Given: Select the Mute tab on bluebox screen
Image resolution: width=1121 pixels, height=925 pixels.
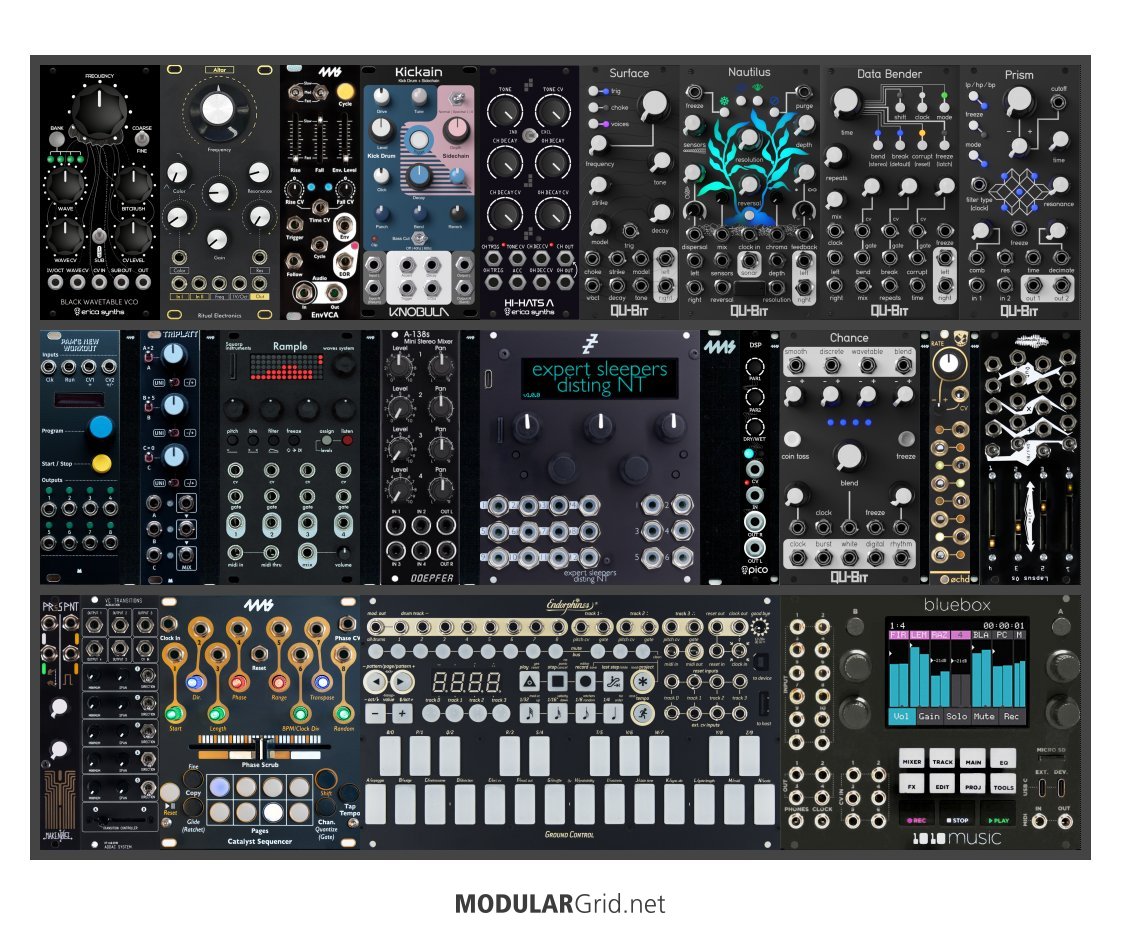Looking at the screenshot, I should click(984, 716).
